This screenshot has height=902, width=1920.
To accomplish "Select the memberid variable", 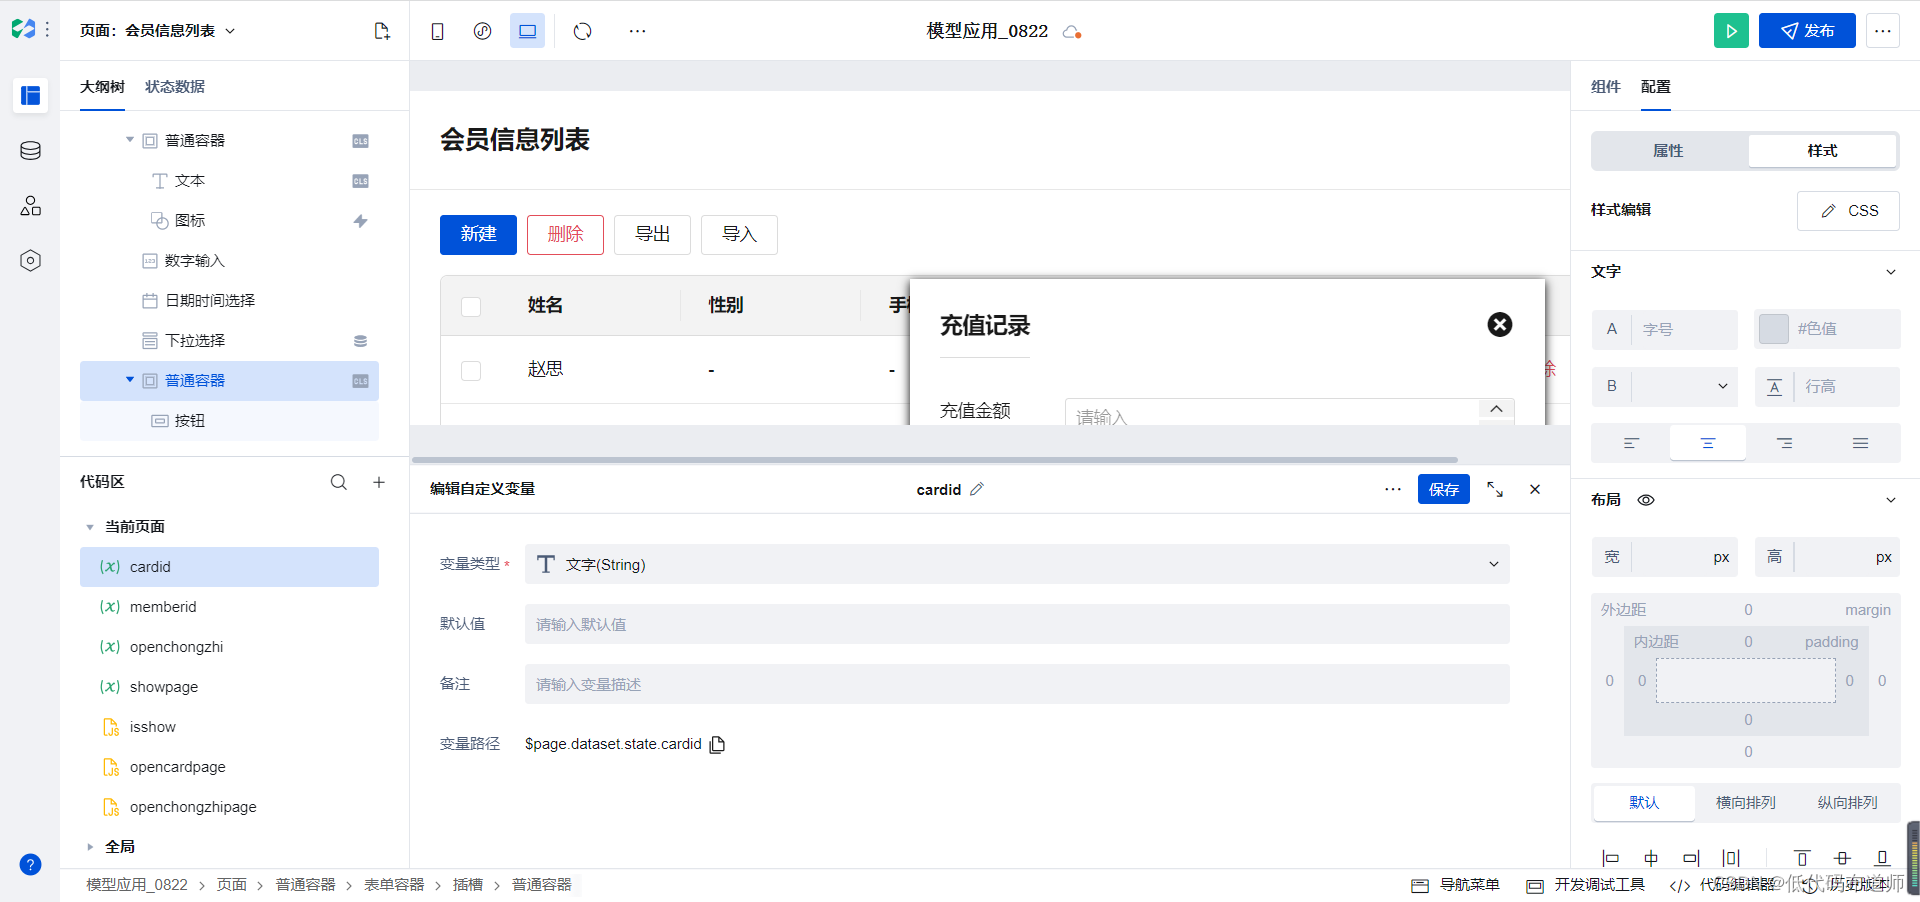I will [229, 607].
